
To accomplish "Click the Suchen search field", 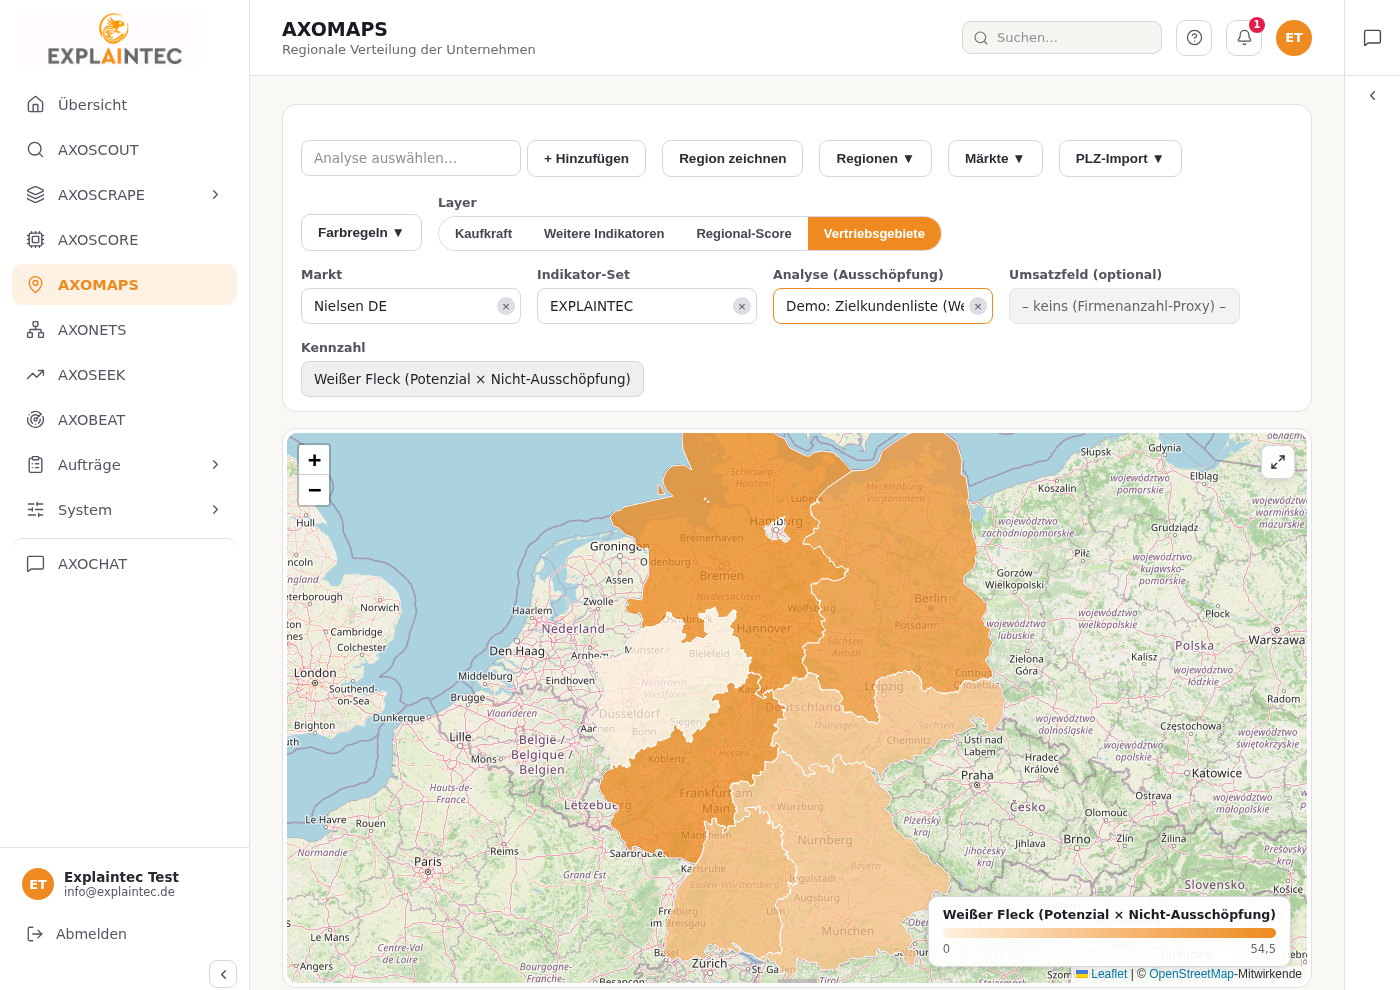I will coord(1062,38).
